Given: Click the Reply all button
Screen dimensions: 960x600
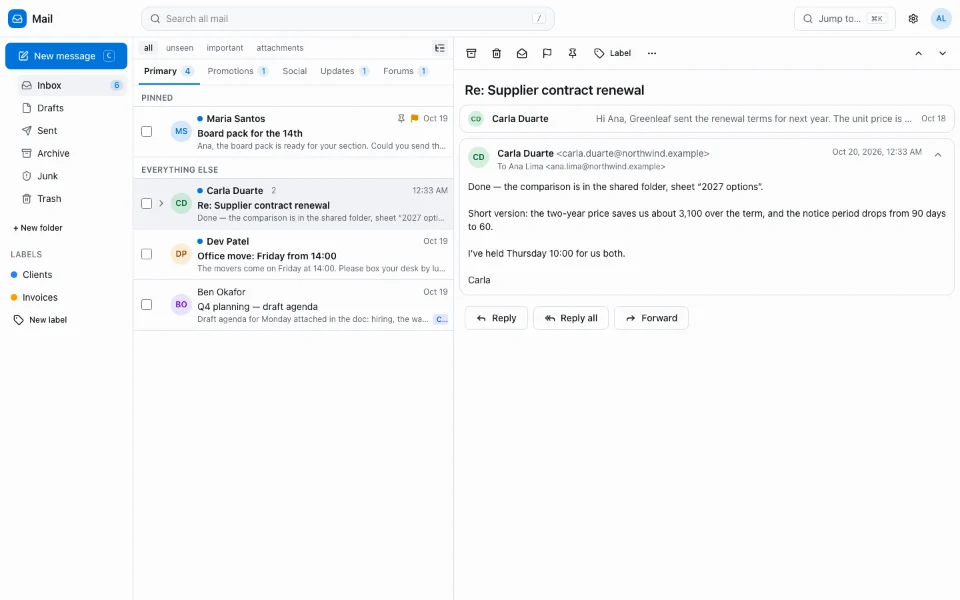Looking at the screenshot, I should (x=571, y=318).
